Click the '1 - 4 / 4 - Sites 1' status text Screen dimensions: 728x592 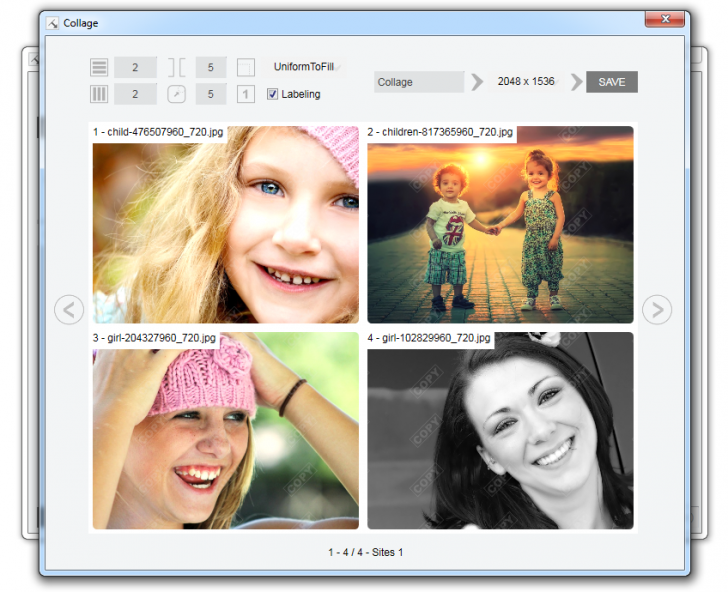coord(365,553)
